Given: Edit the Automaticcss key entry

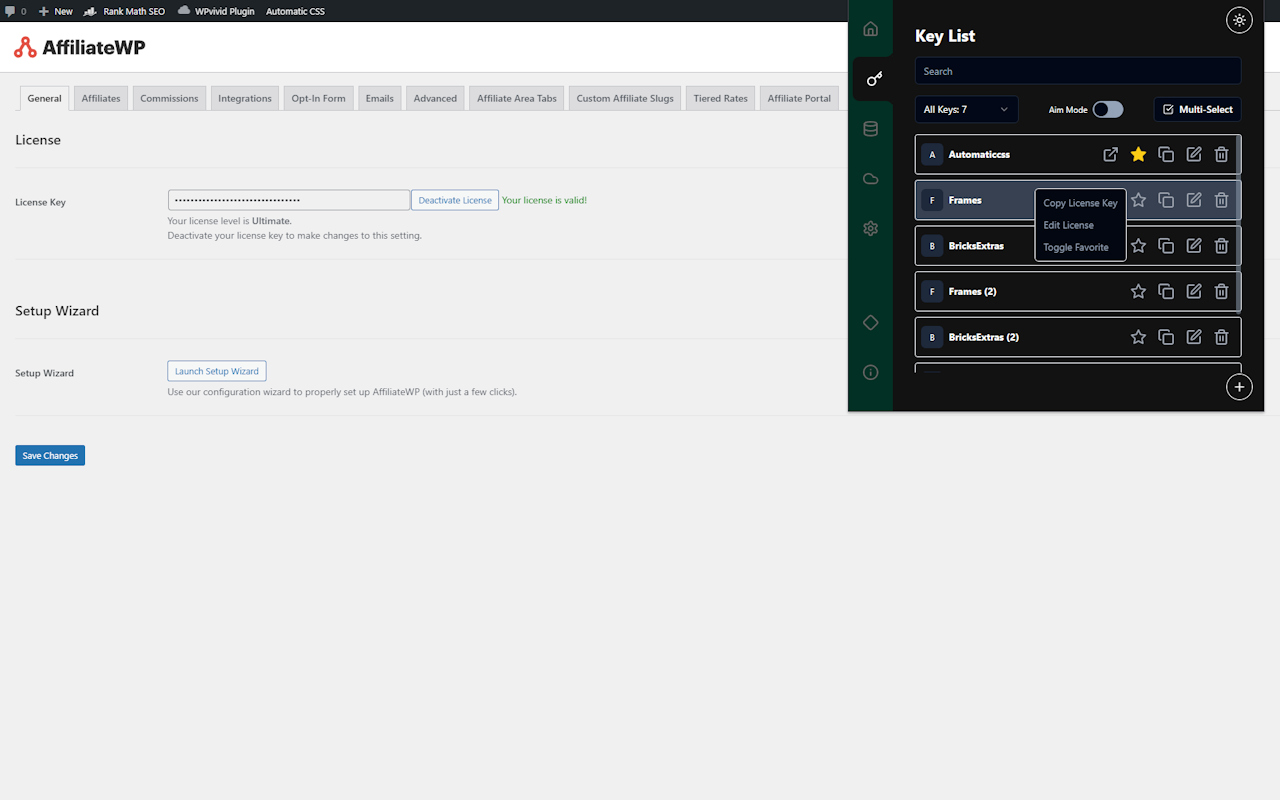Looking at the screenshot, I should [x=1194, y=154].
